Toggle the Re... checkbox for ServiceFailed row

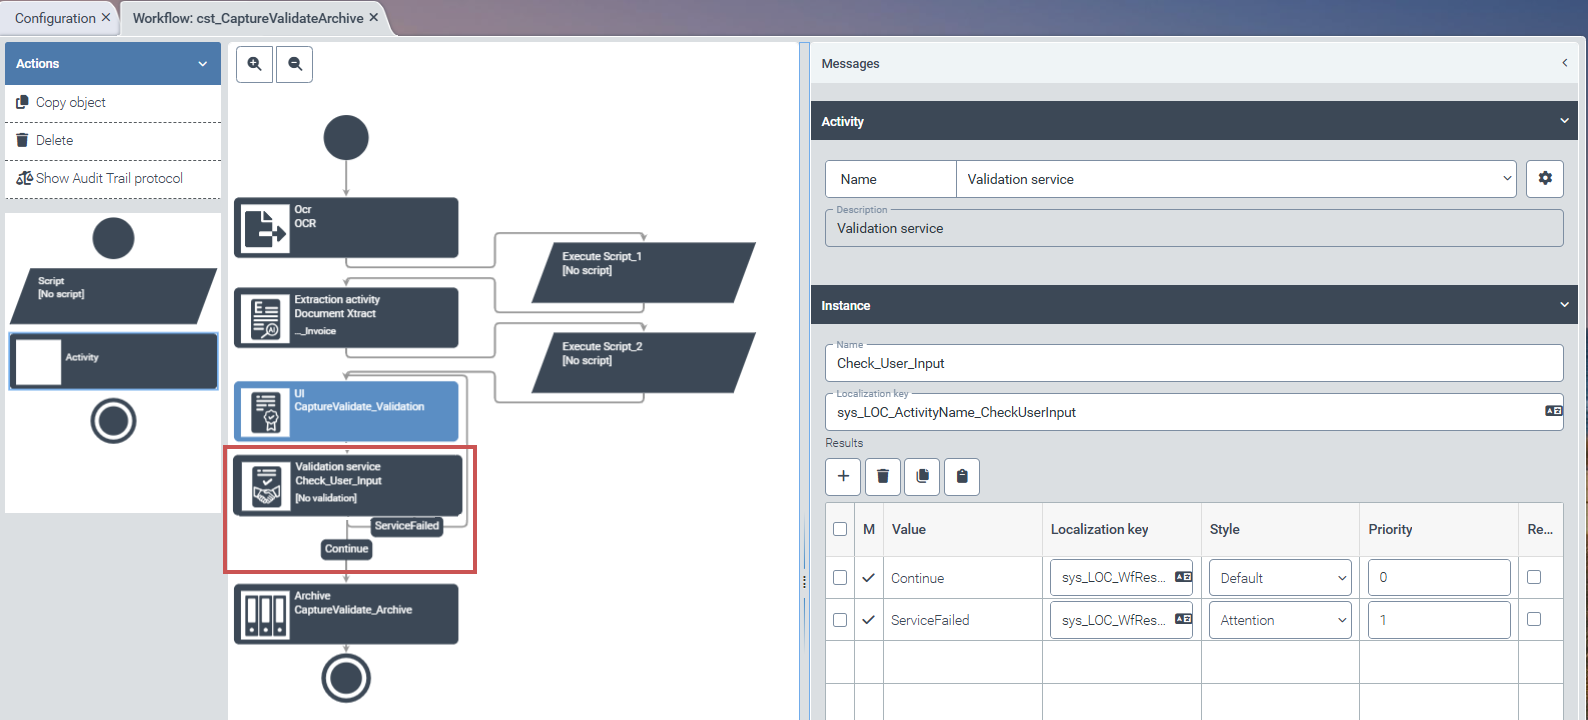1534,619
